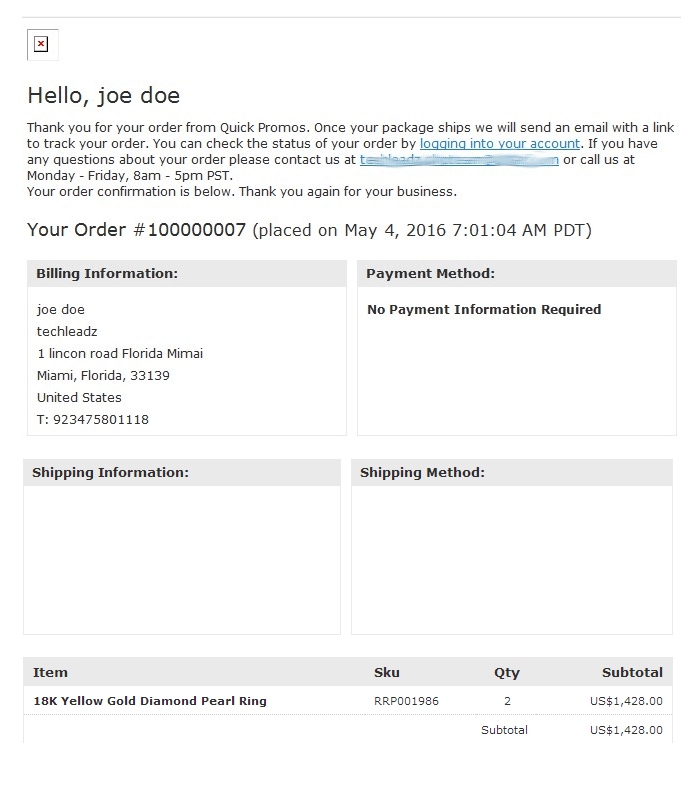
Task: Click 'No Payment Information Required' text
Action: pos(484,310)
